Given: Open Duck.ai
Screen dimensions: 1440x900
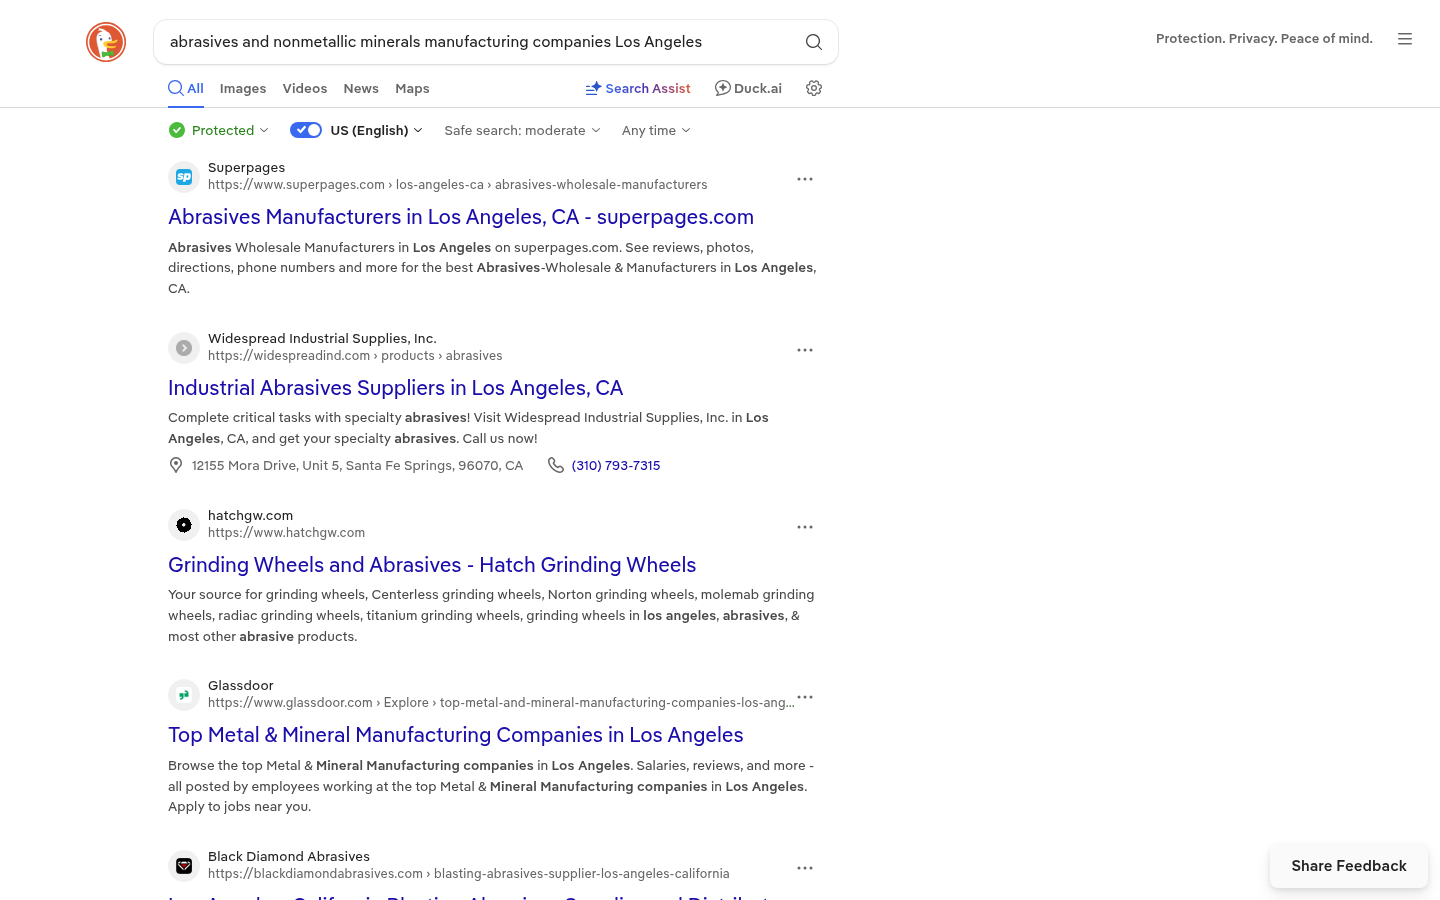Looking at the screenshot, I should click(x=748, y=88).
